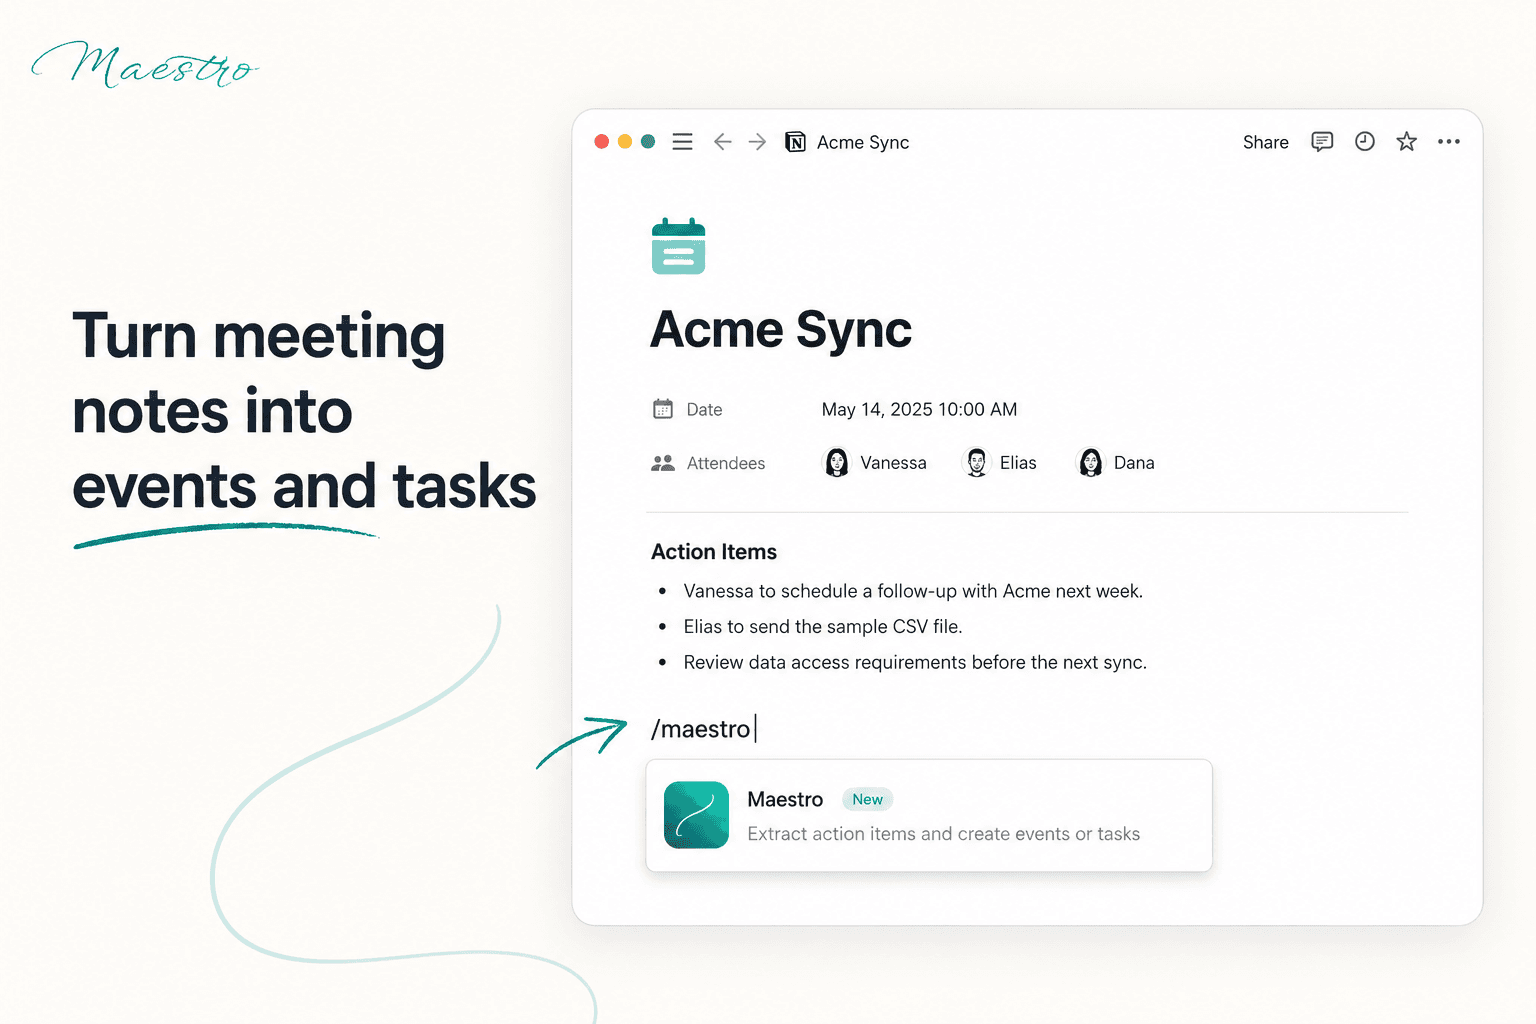Click Elias's avatar
1536x1024 pixels.
(x=977, y=462)
